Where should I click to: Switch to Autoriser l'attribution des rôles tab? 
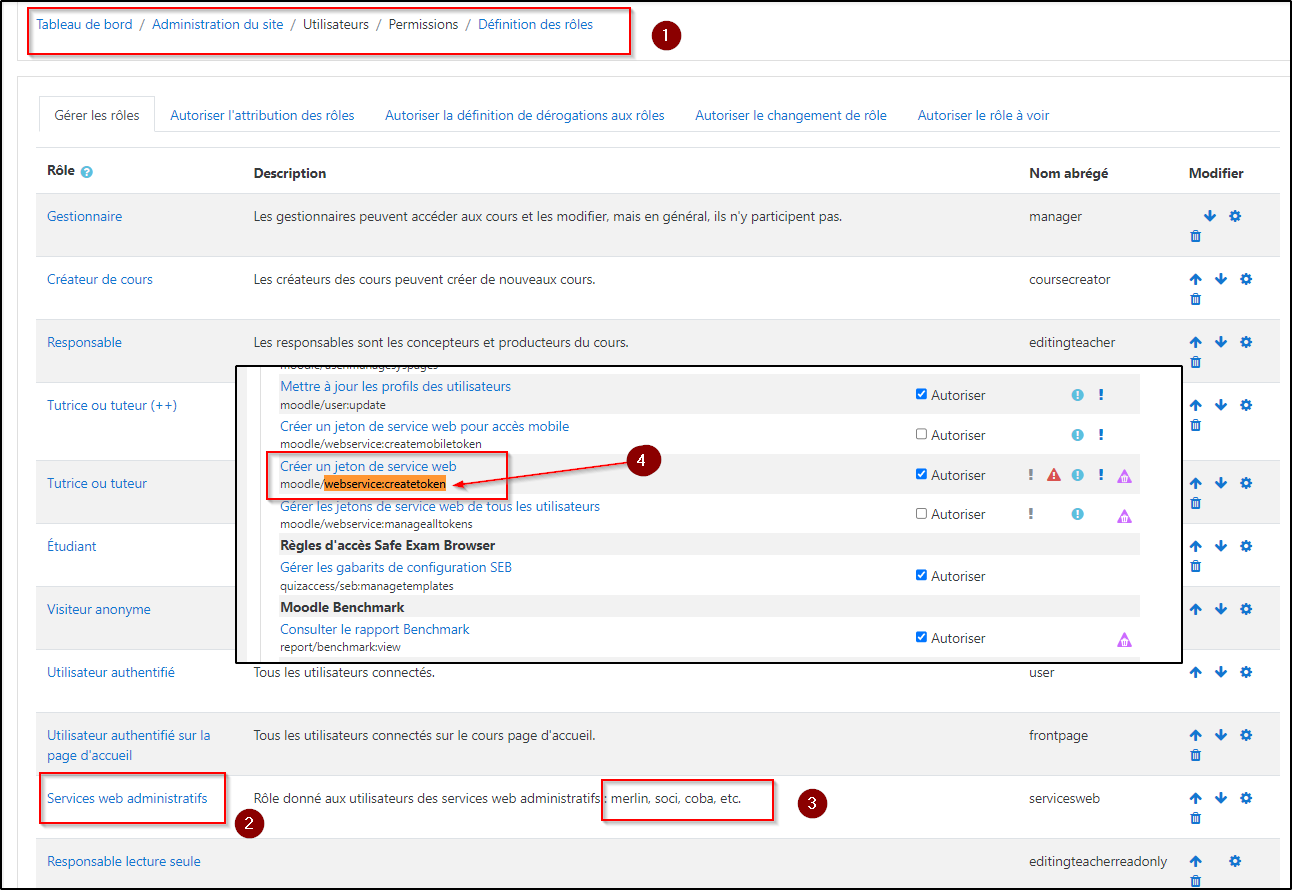click(262, 115)
